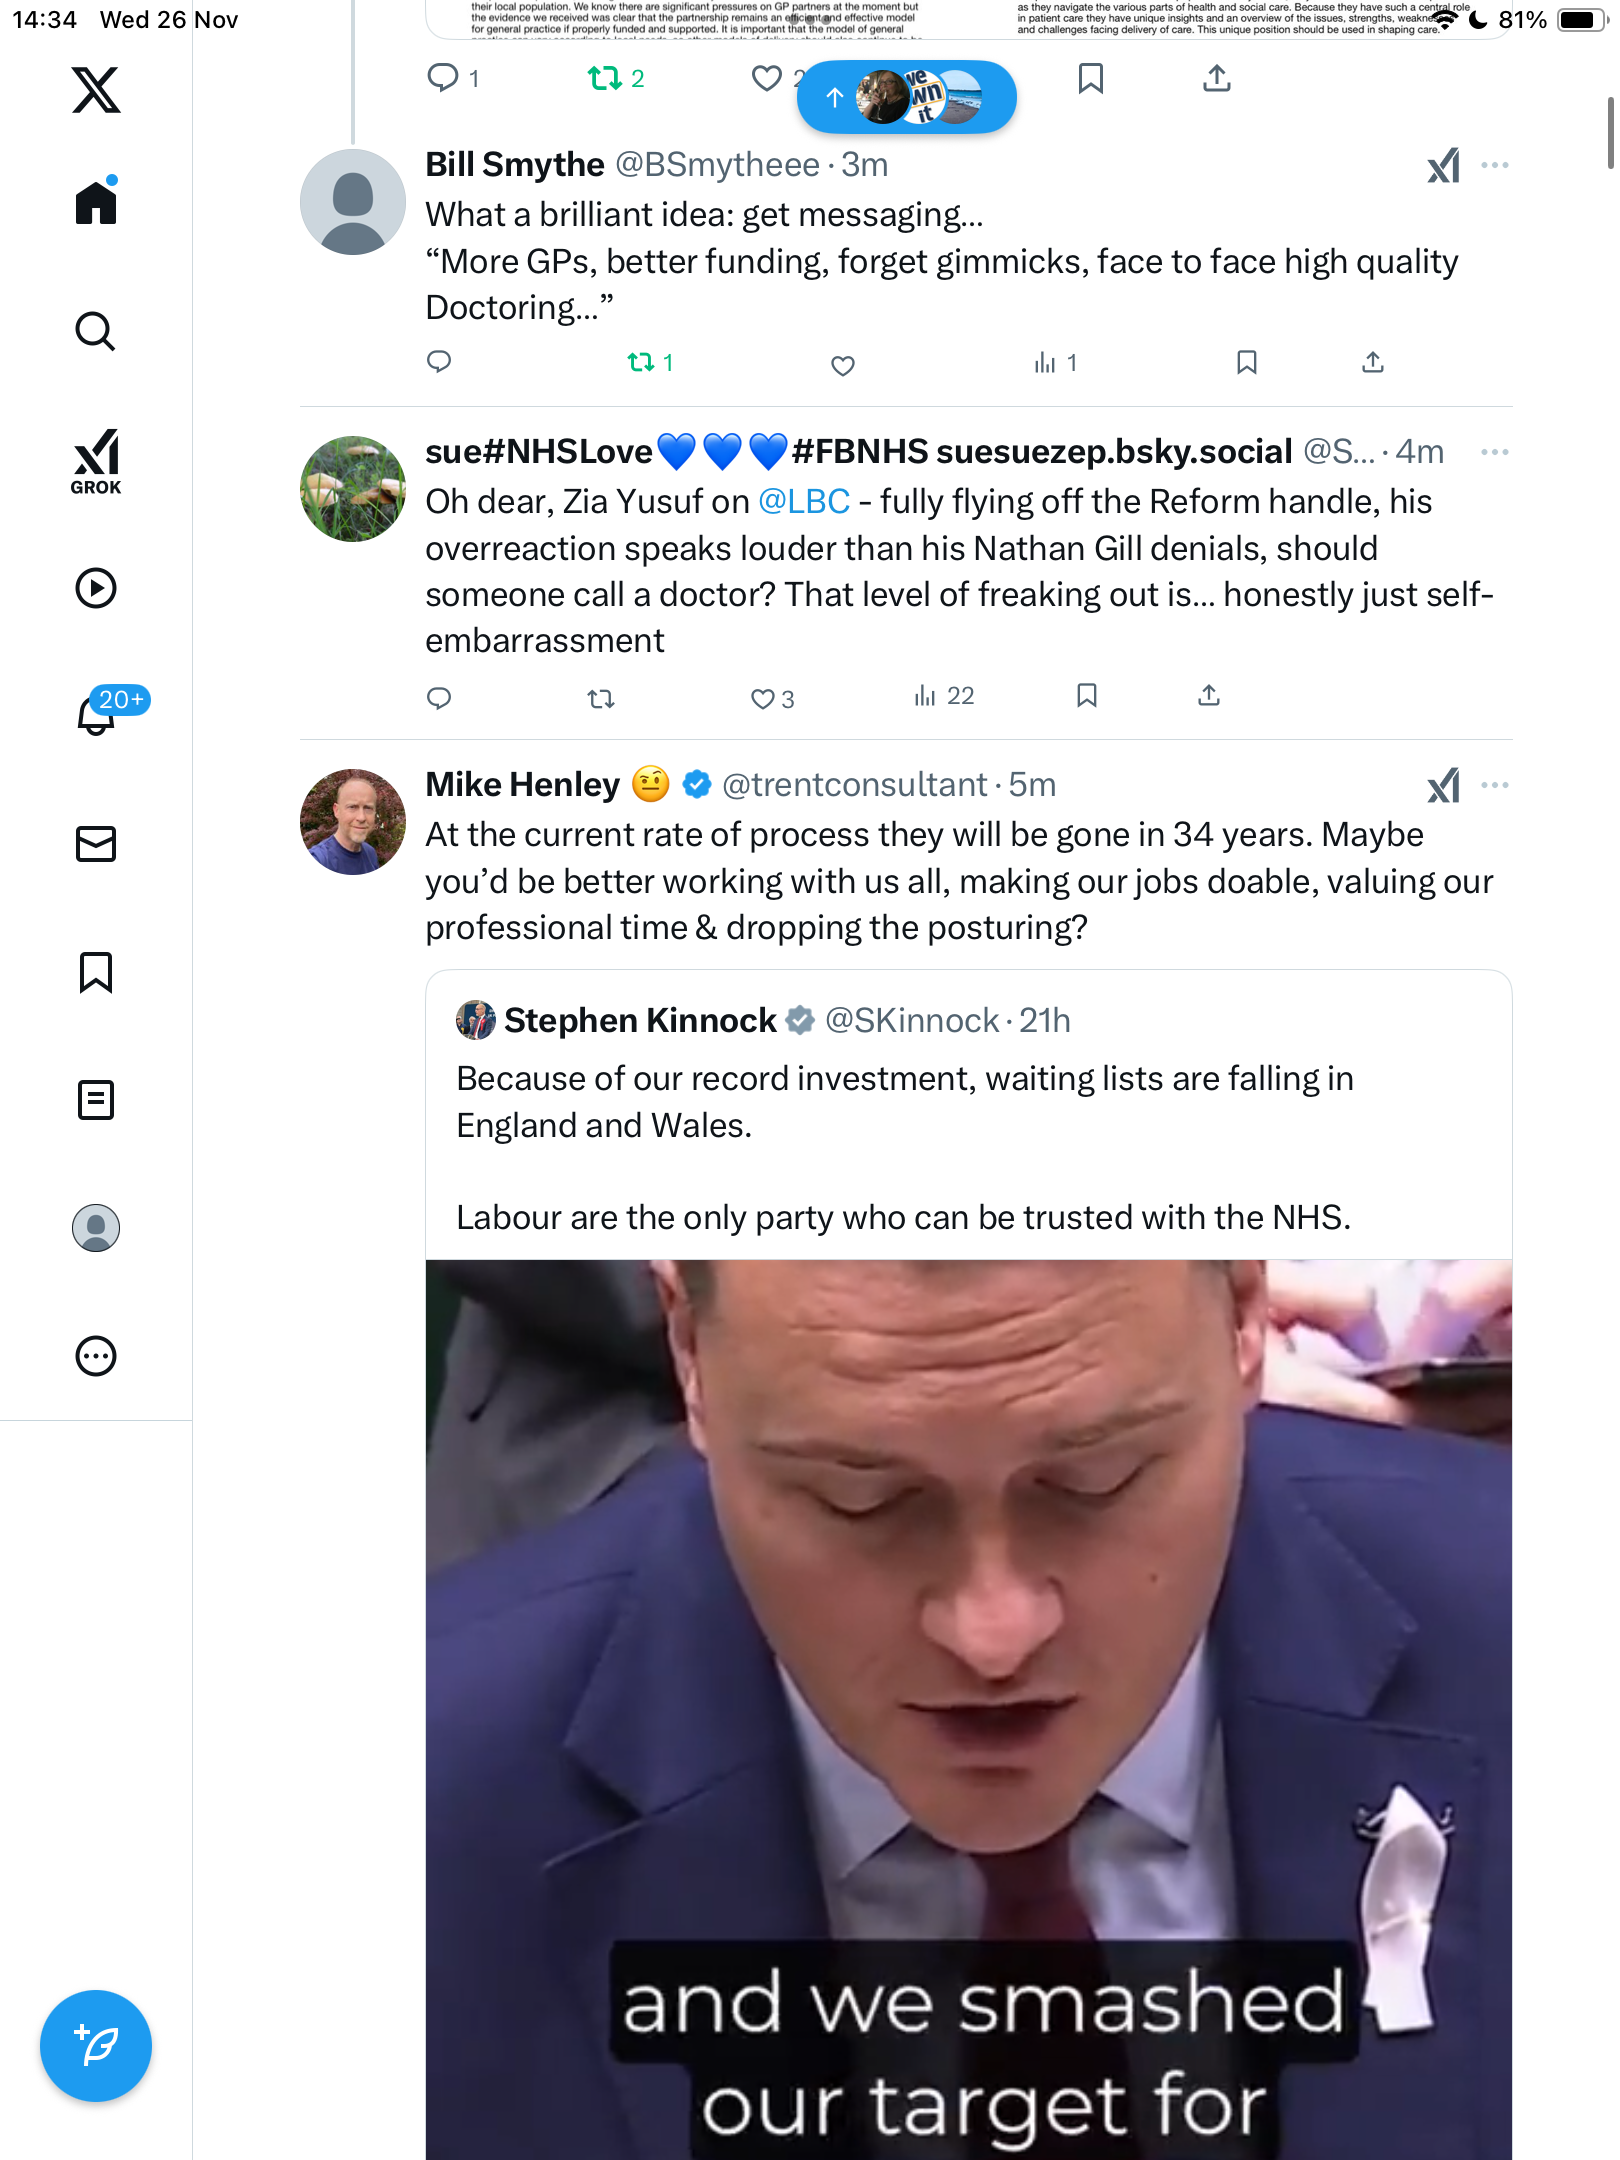Open Messages envelope in sidebar
This screenshot has height=2160, width=1620.
click(96, 844)
